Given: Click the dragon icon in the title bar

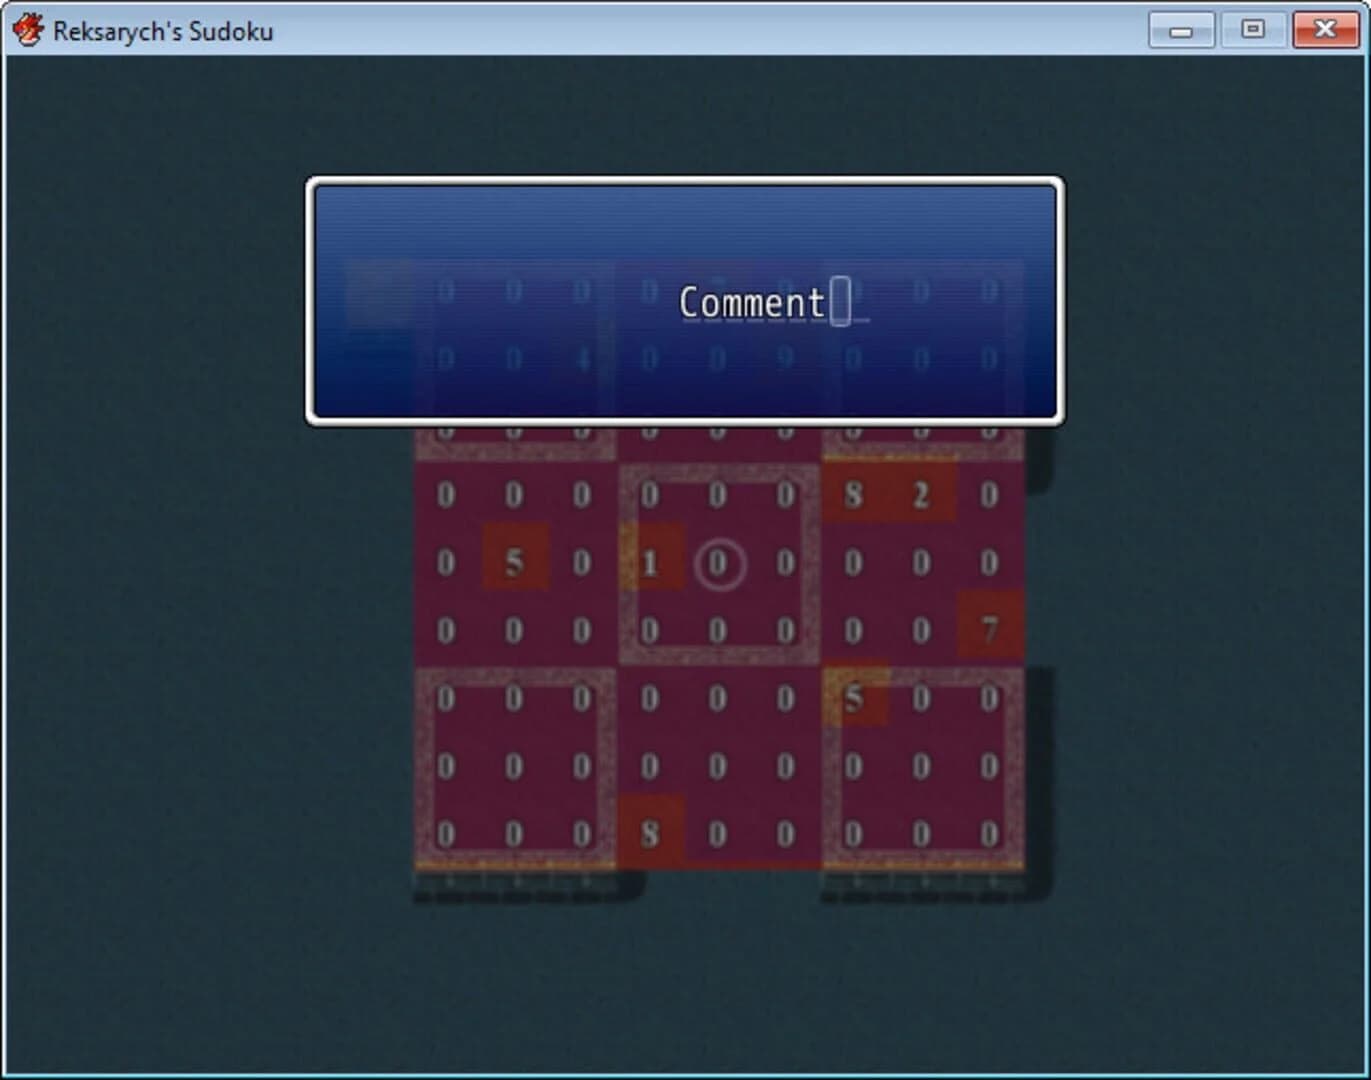Looking at the screenshot, I should click(31, 29).
